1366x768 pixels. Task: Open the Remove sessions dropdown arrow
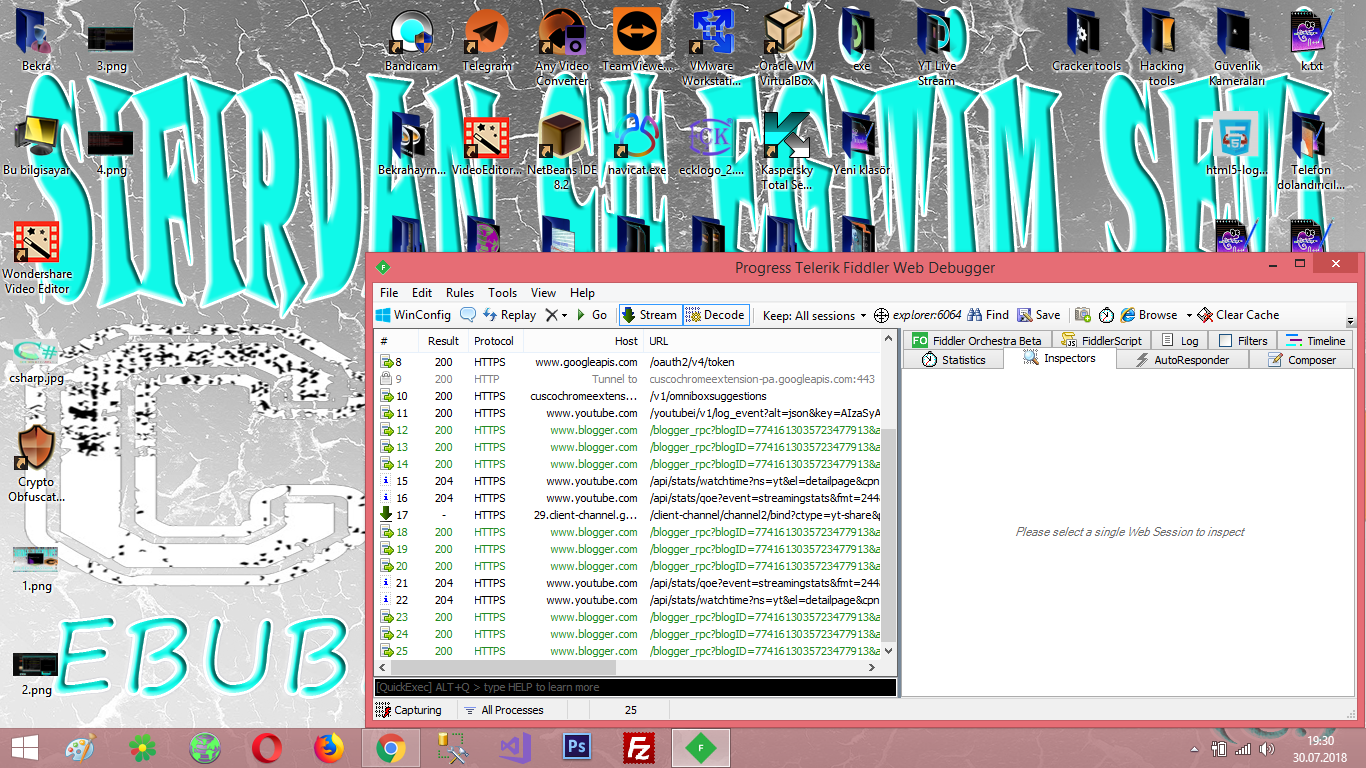[x=565, y=315]
